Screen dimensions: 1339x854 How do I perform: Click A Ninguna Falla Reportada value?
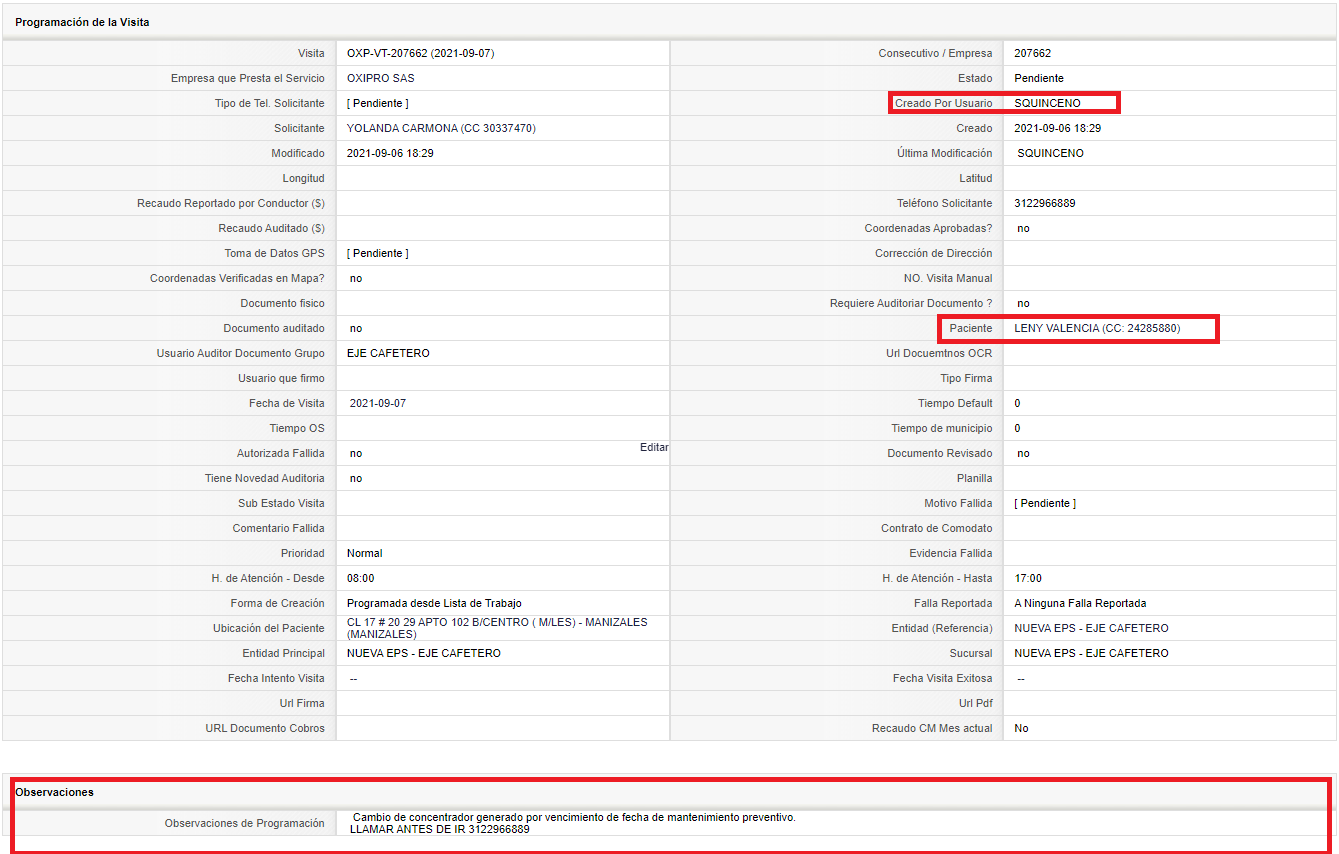coord(1080,603)
